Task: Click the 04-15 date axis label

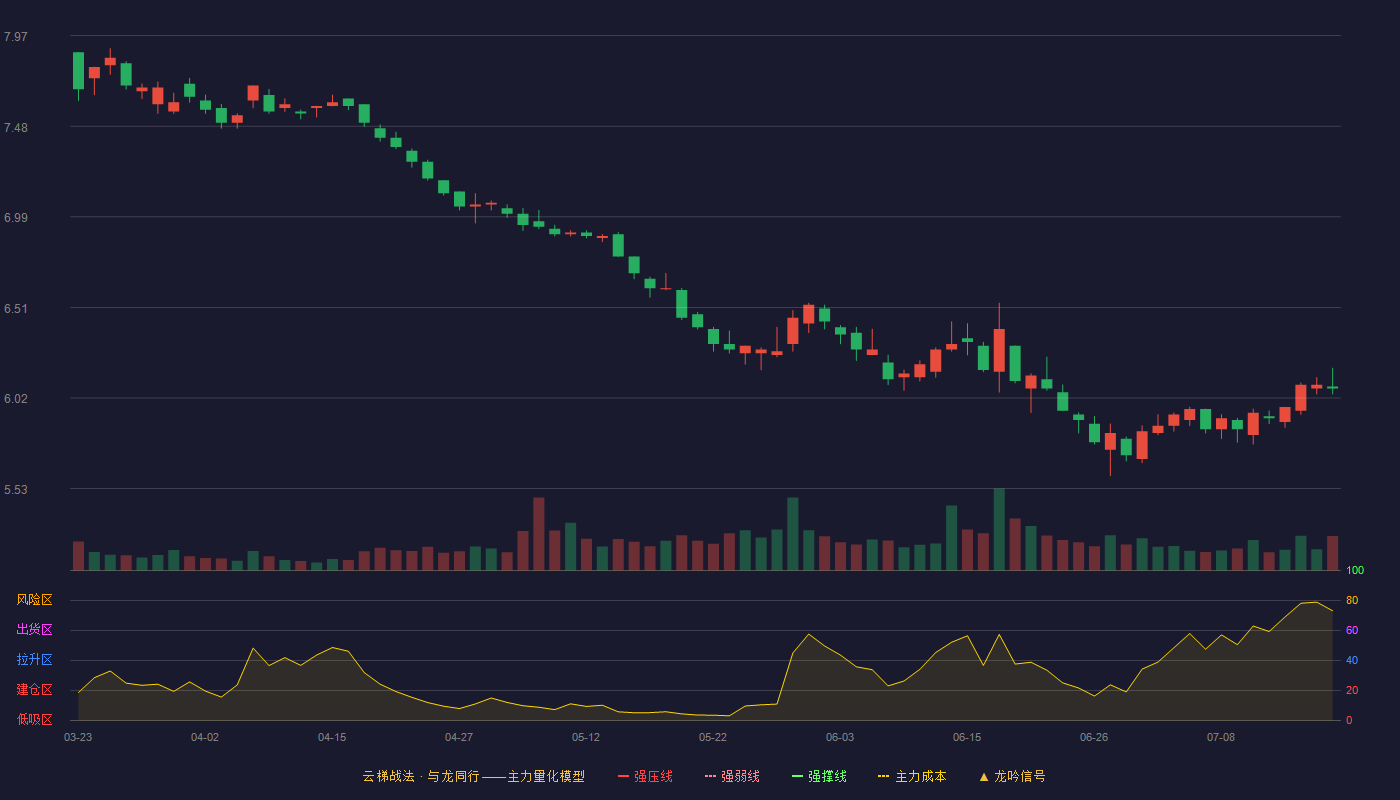Action: (x=332, y=737)
